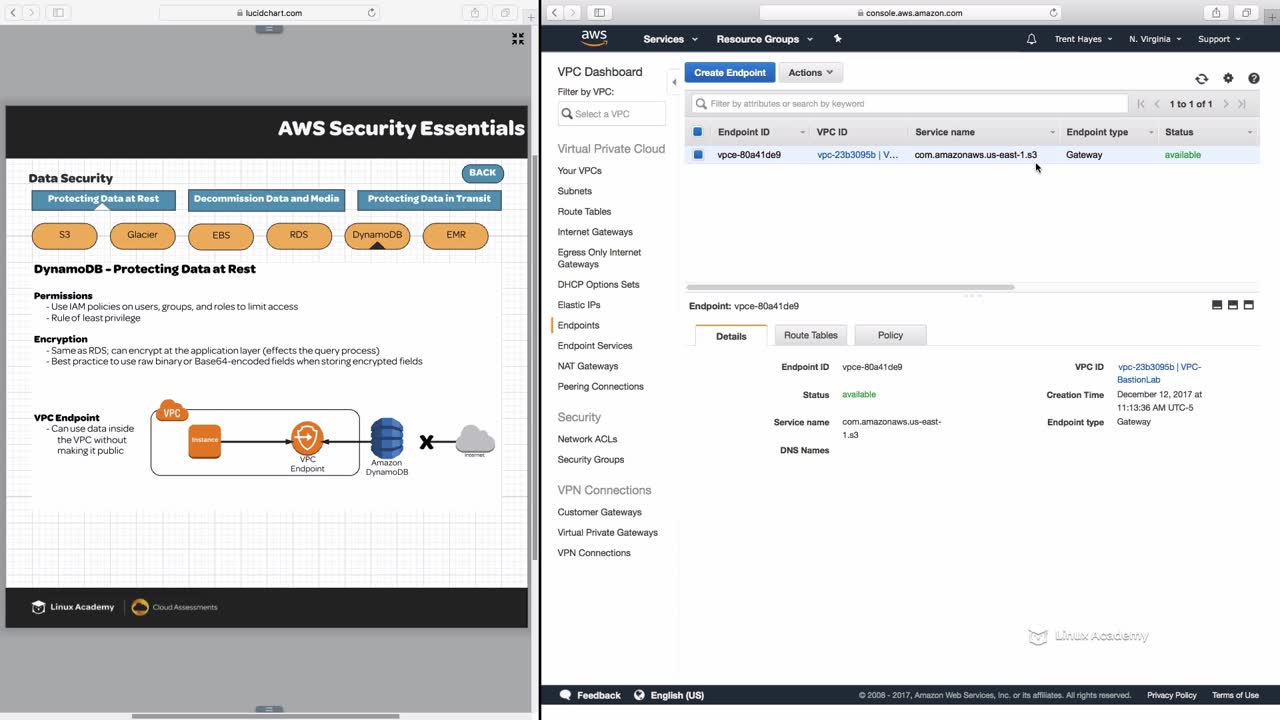The image size is (1280, 720).
Task: Sort by the Endpoint type column header
Action: (x=1109, y=132)
